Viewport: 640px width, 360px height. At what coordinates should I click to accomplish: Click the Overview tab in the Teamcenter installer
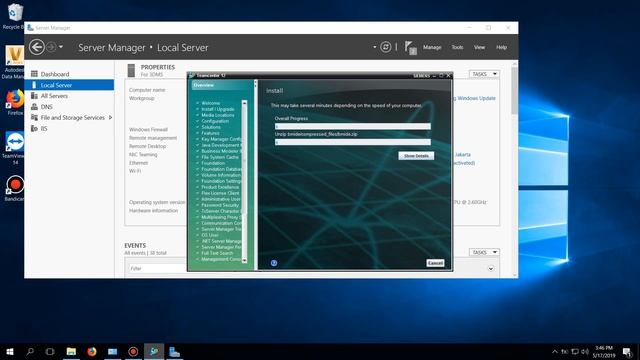pos(222,85)
